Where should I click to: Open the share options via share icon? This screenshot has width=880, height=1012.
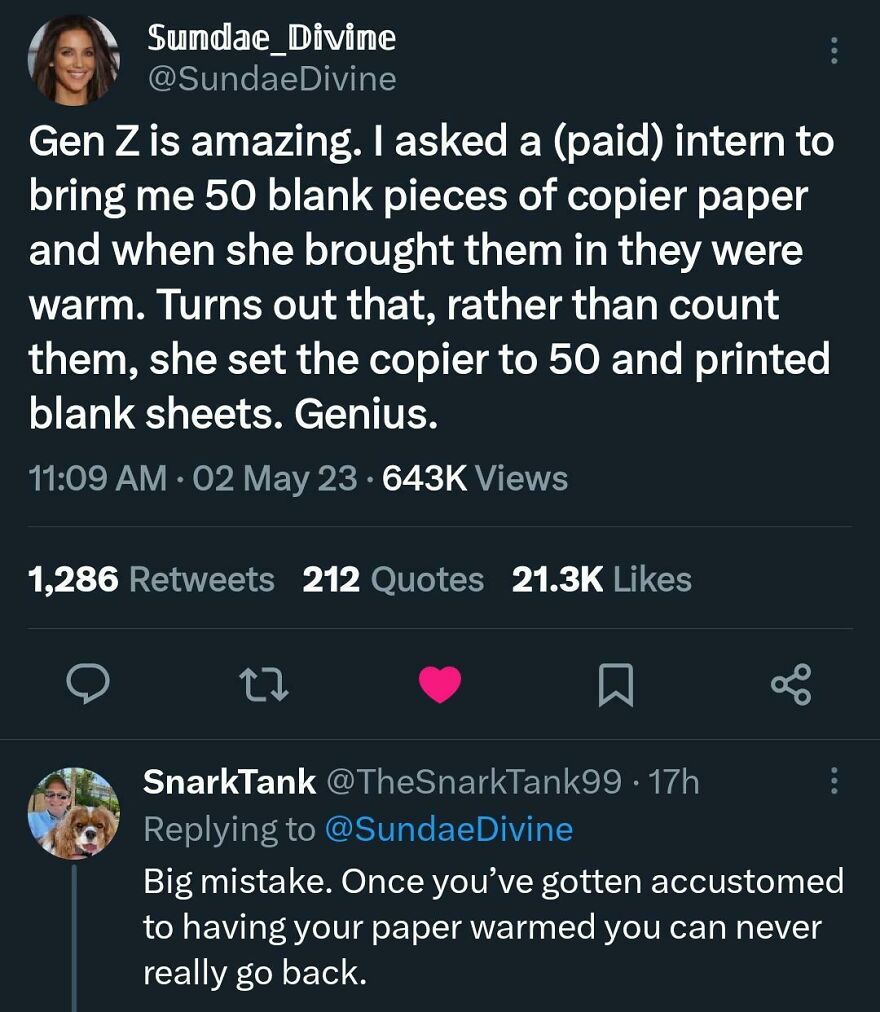(x=790, y=683)
